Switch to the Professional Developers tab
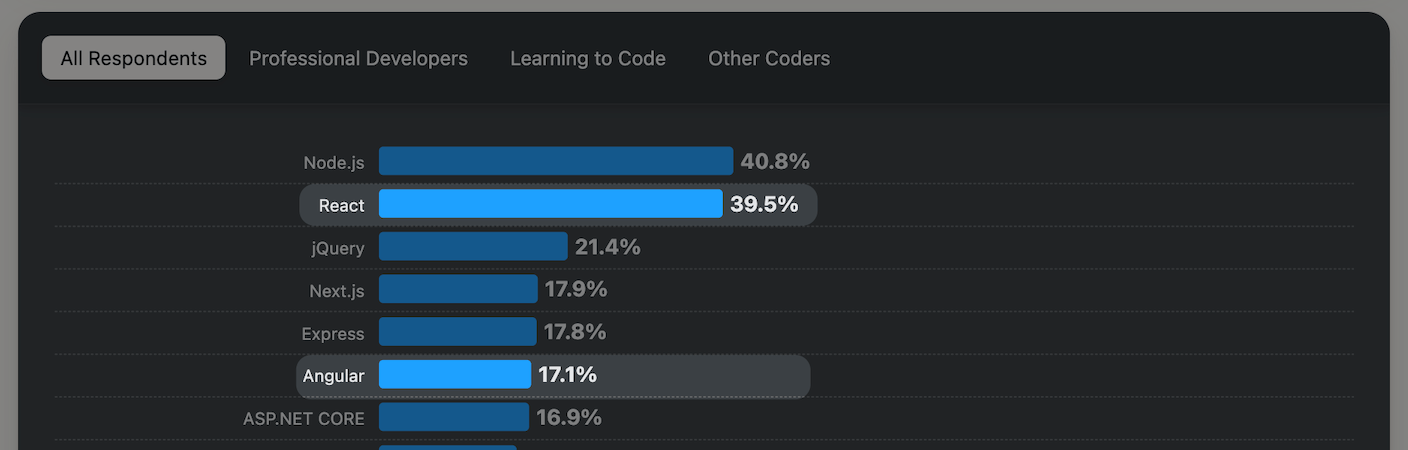Screen dimensions: 1408x450 358,59
